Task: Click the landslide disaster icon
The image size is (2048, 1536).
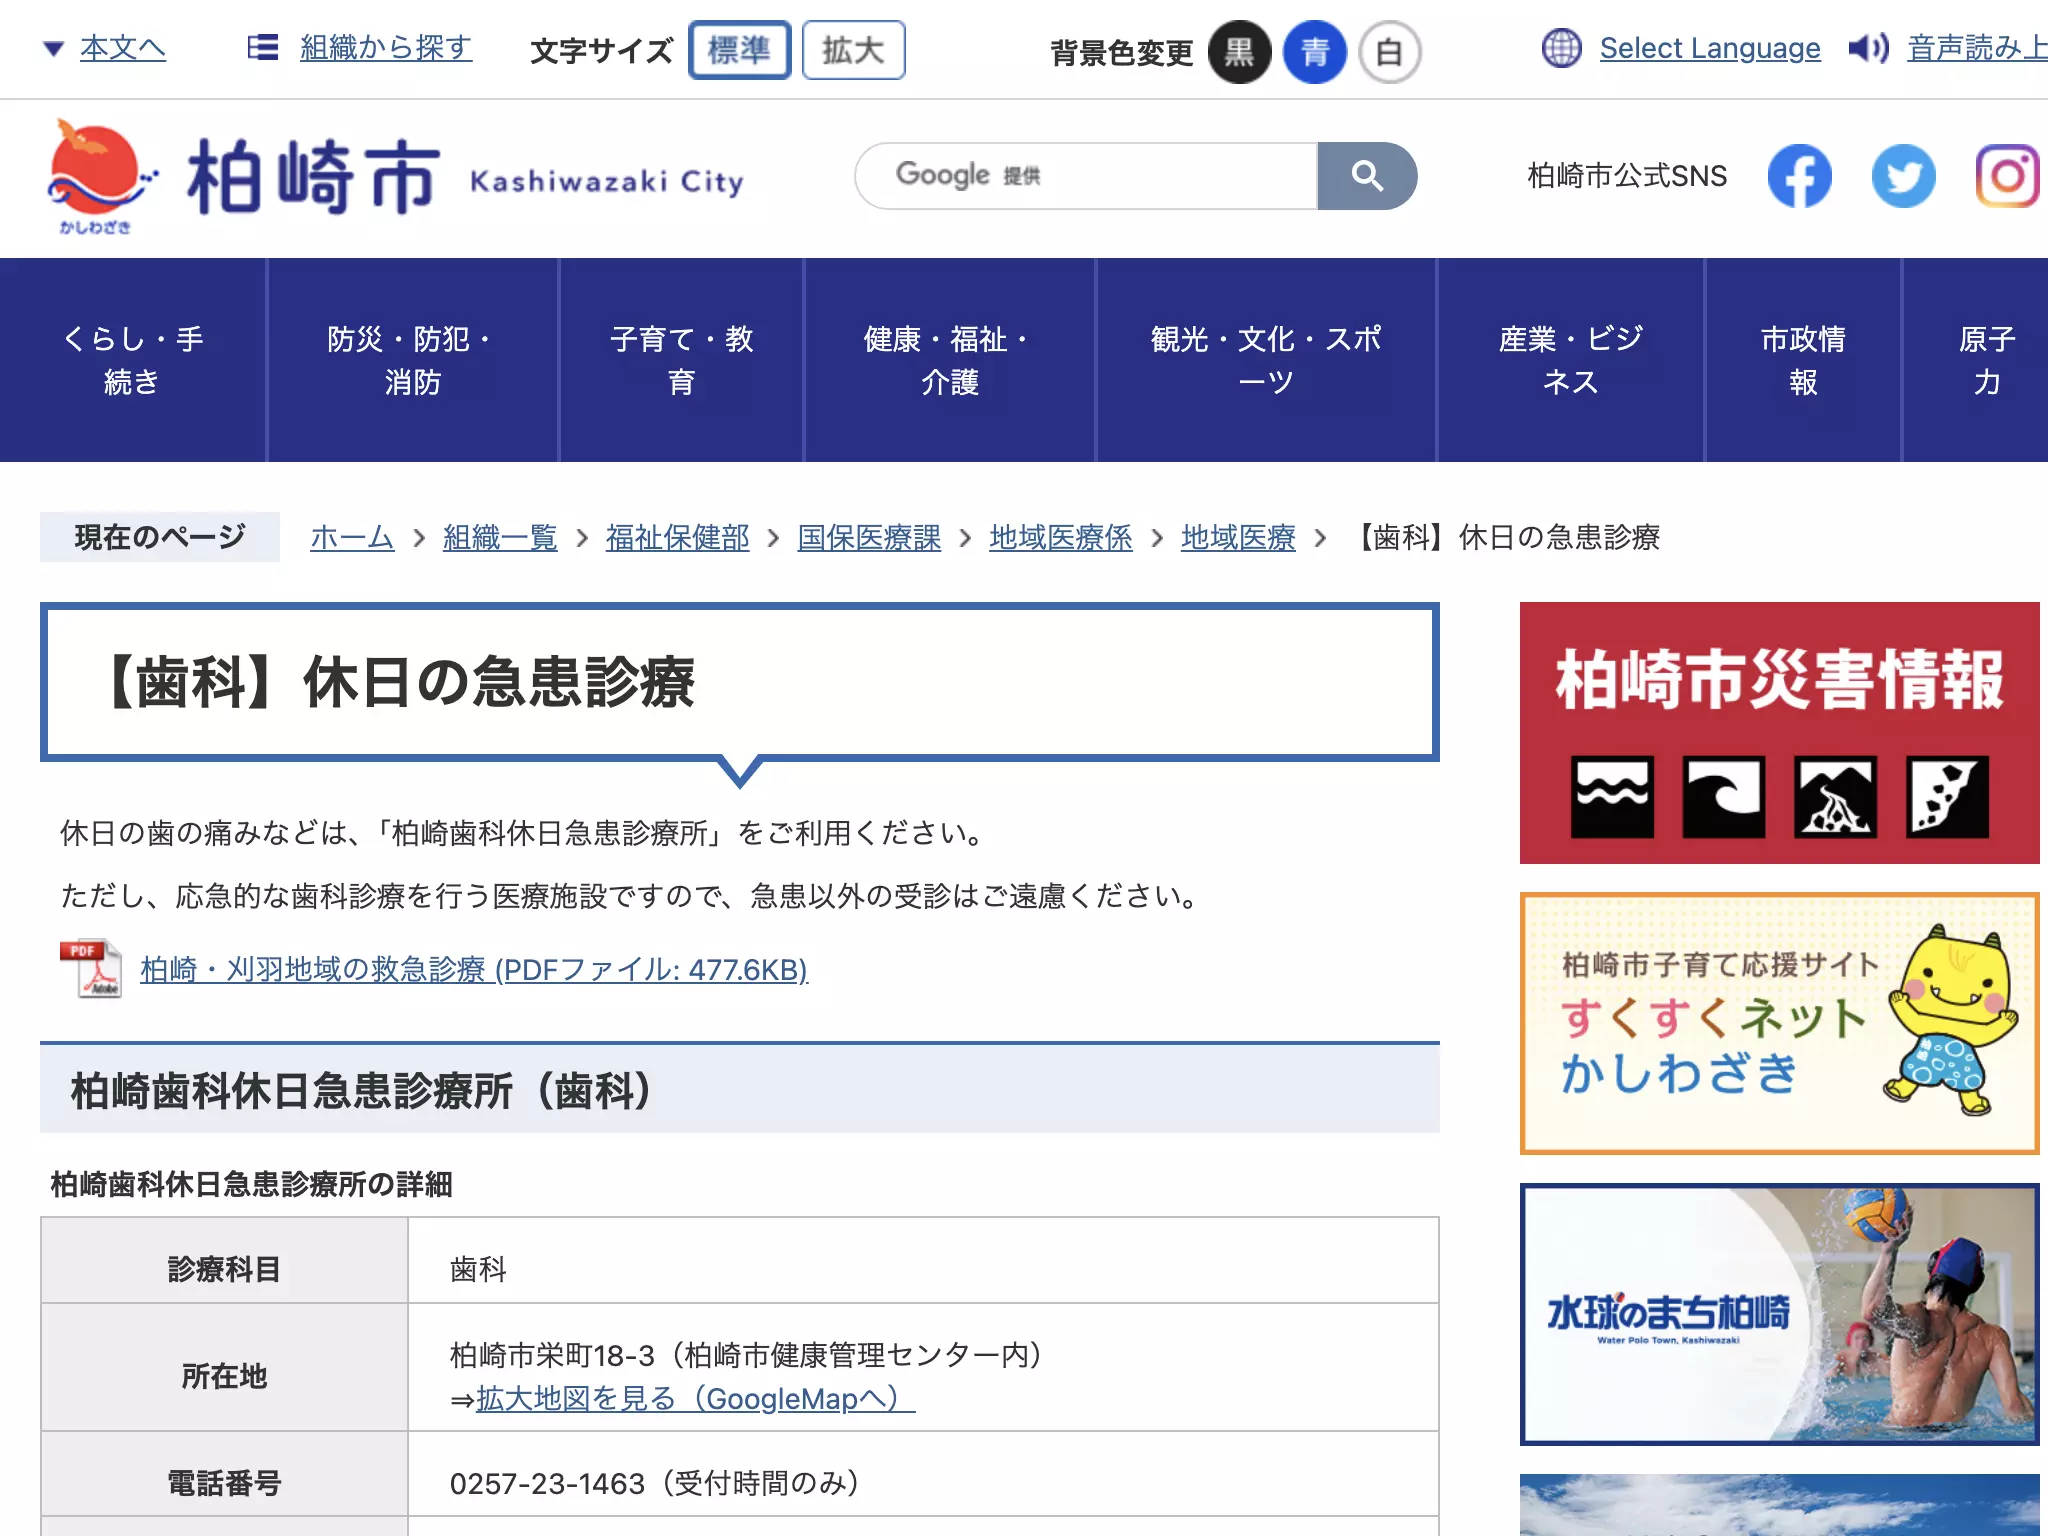Action: (1835, 796)
